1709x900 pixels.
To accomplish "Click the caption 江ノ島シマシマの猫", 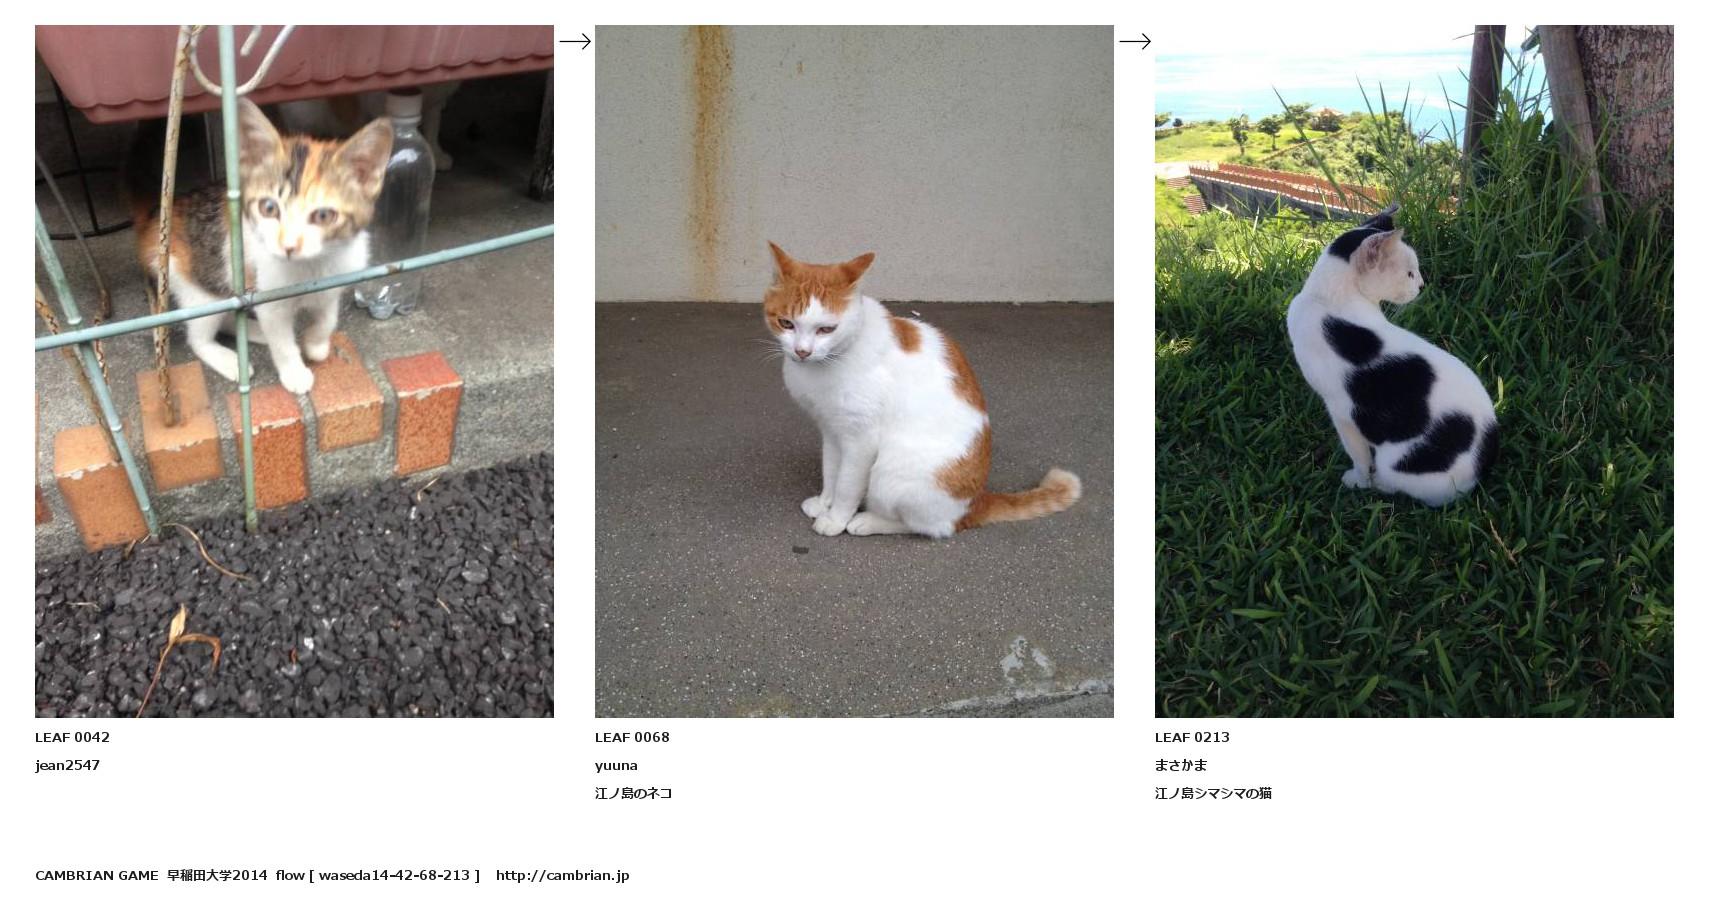I will click(x=1213, y=793).
